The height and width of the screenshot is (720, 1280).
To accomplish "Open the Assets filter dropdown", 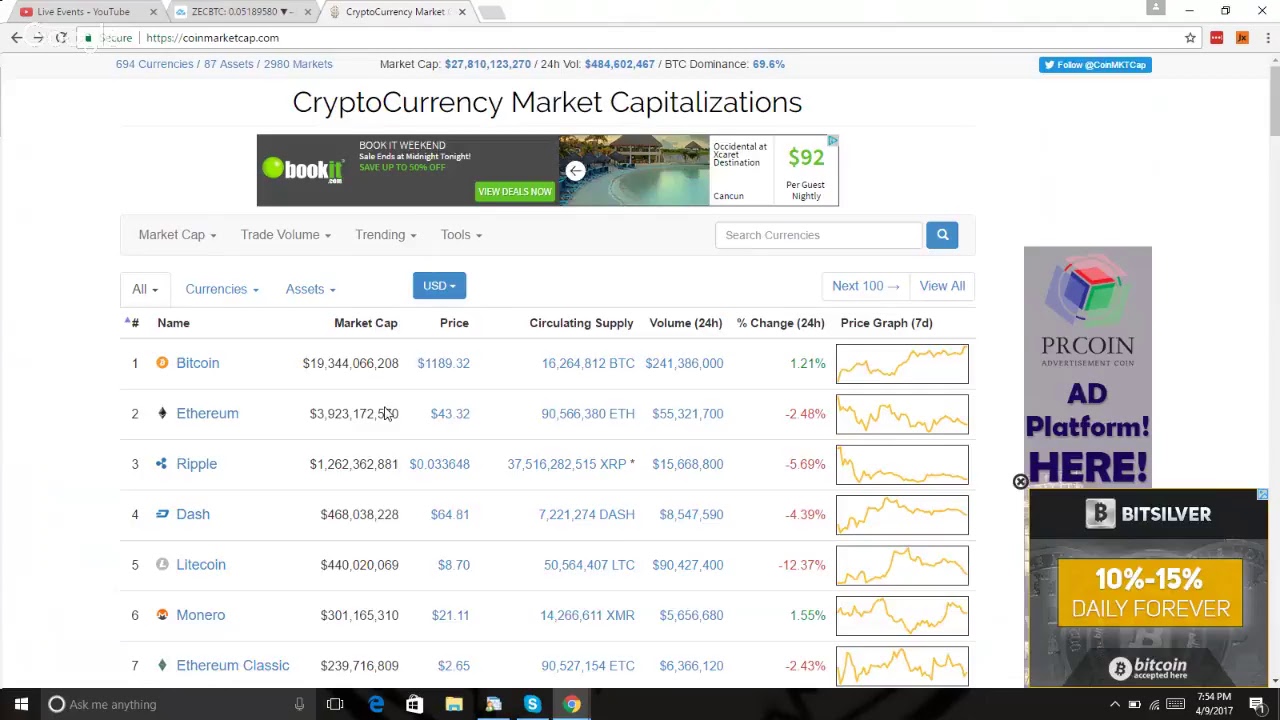I will [310, 289].
